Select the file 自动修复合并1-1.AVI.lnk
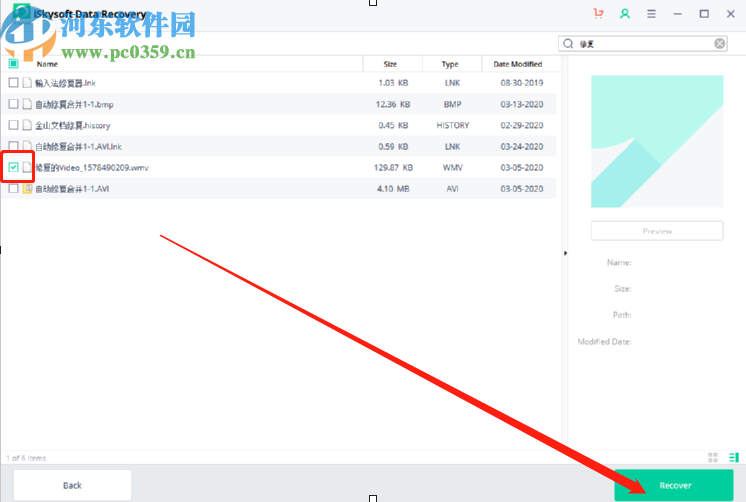This screenshot has width=746, height=502. point(78,147)
